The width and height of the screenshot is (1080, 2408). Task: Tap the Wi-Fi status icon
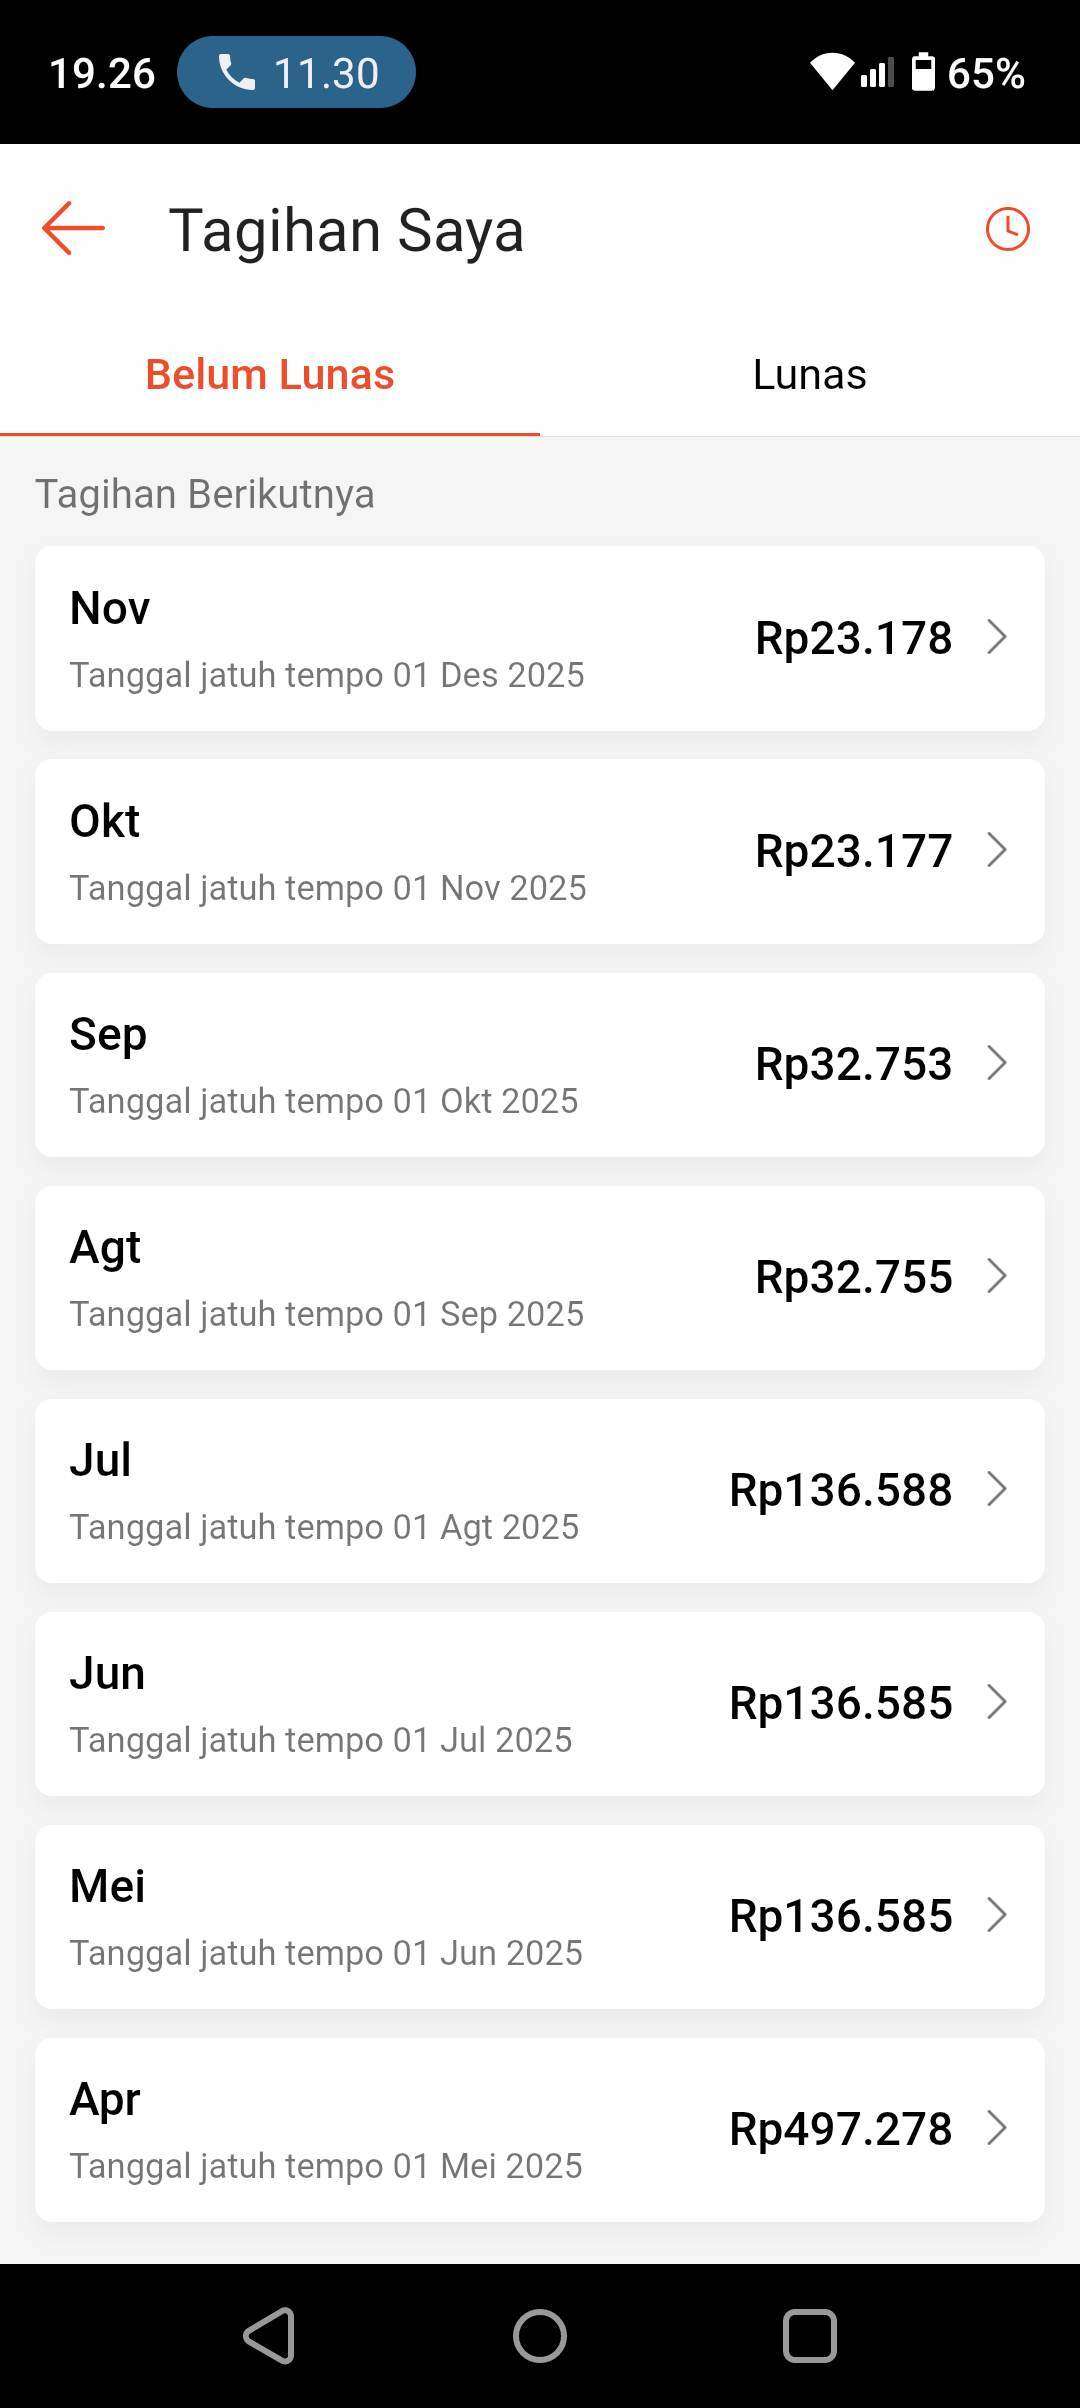click(830, 72)
